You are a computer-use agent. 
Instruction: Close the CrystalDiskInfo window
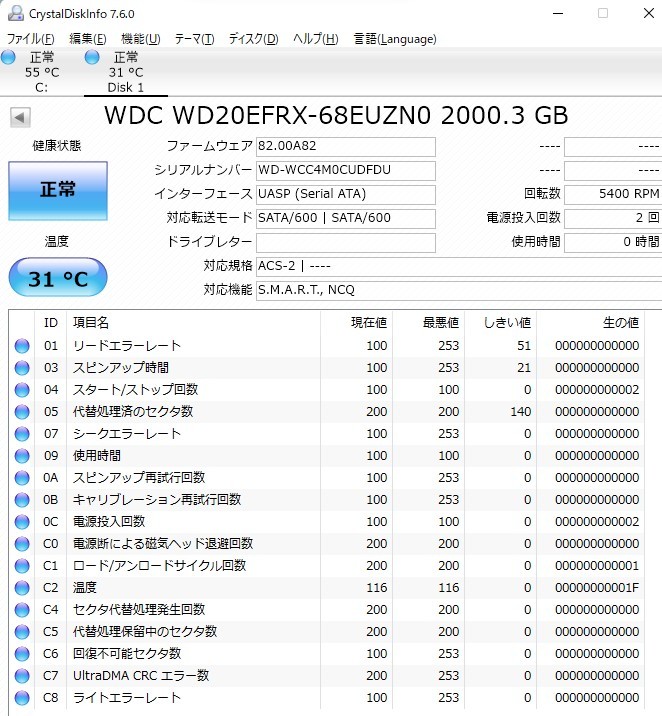[649, 13]
